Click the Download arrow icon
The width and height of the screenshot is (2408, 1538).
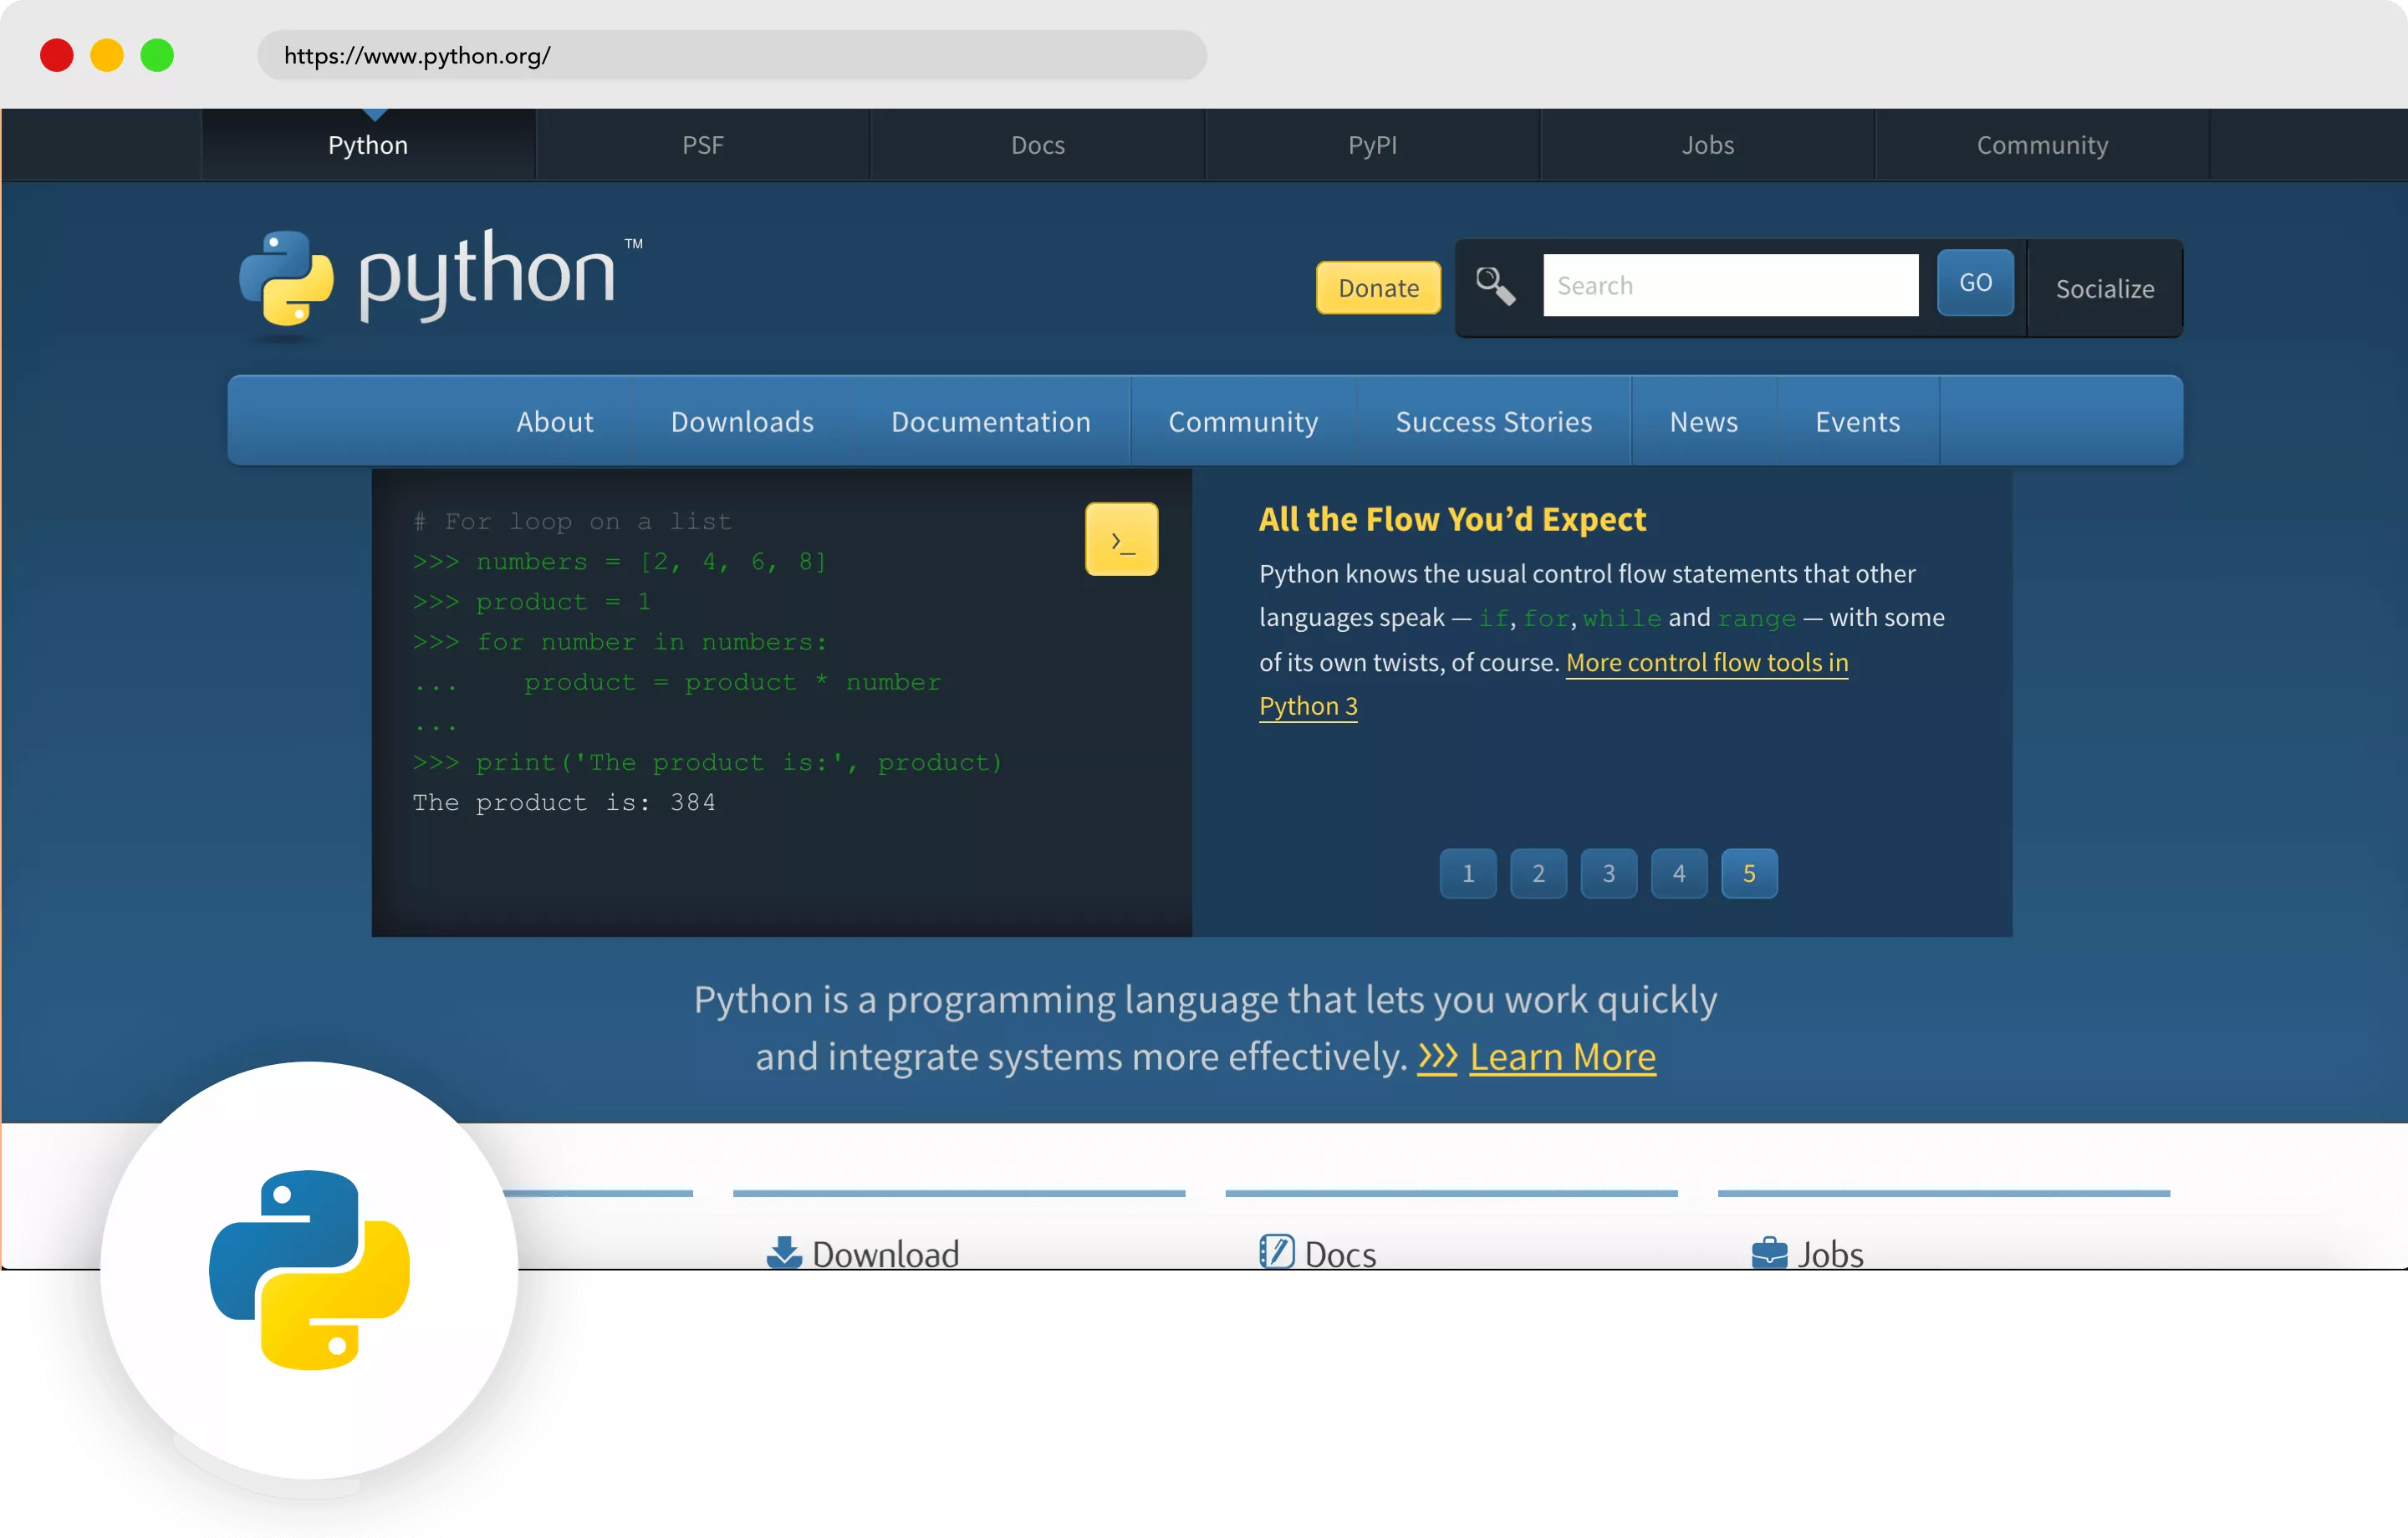tap(784, 1252)
